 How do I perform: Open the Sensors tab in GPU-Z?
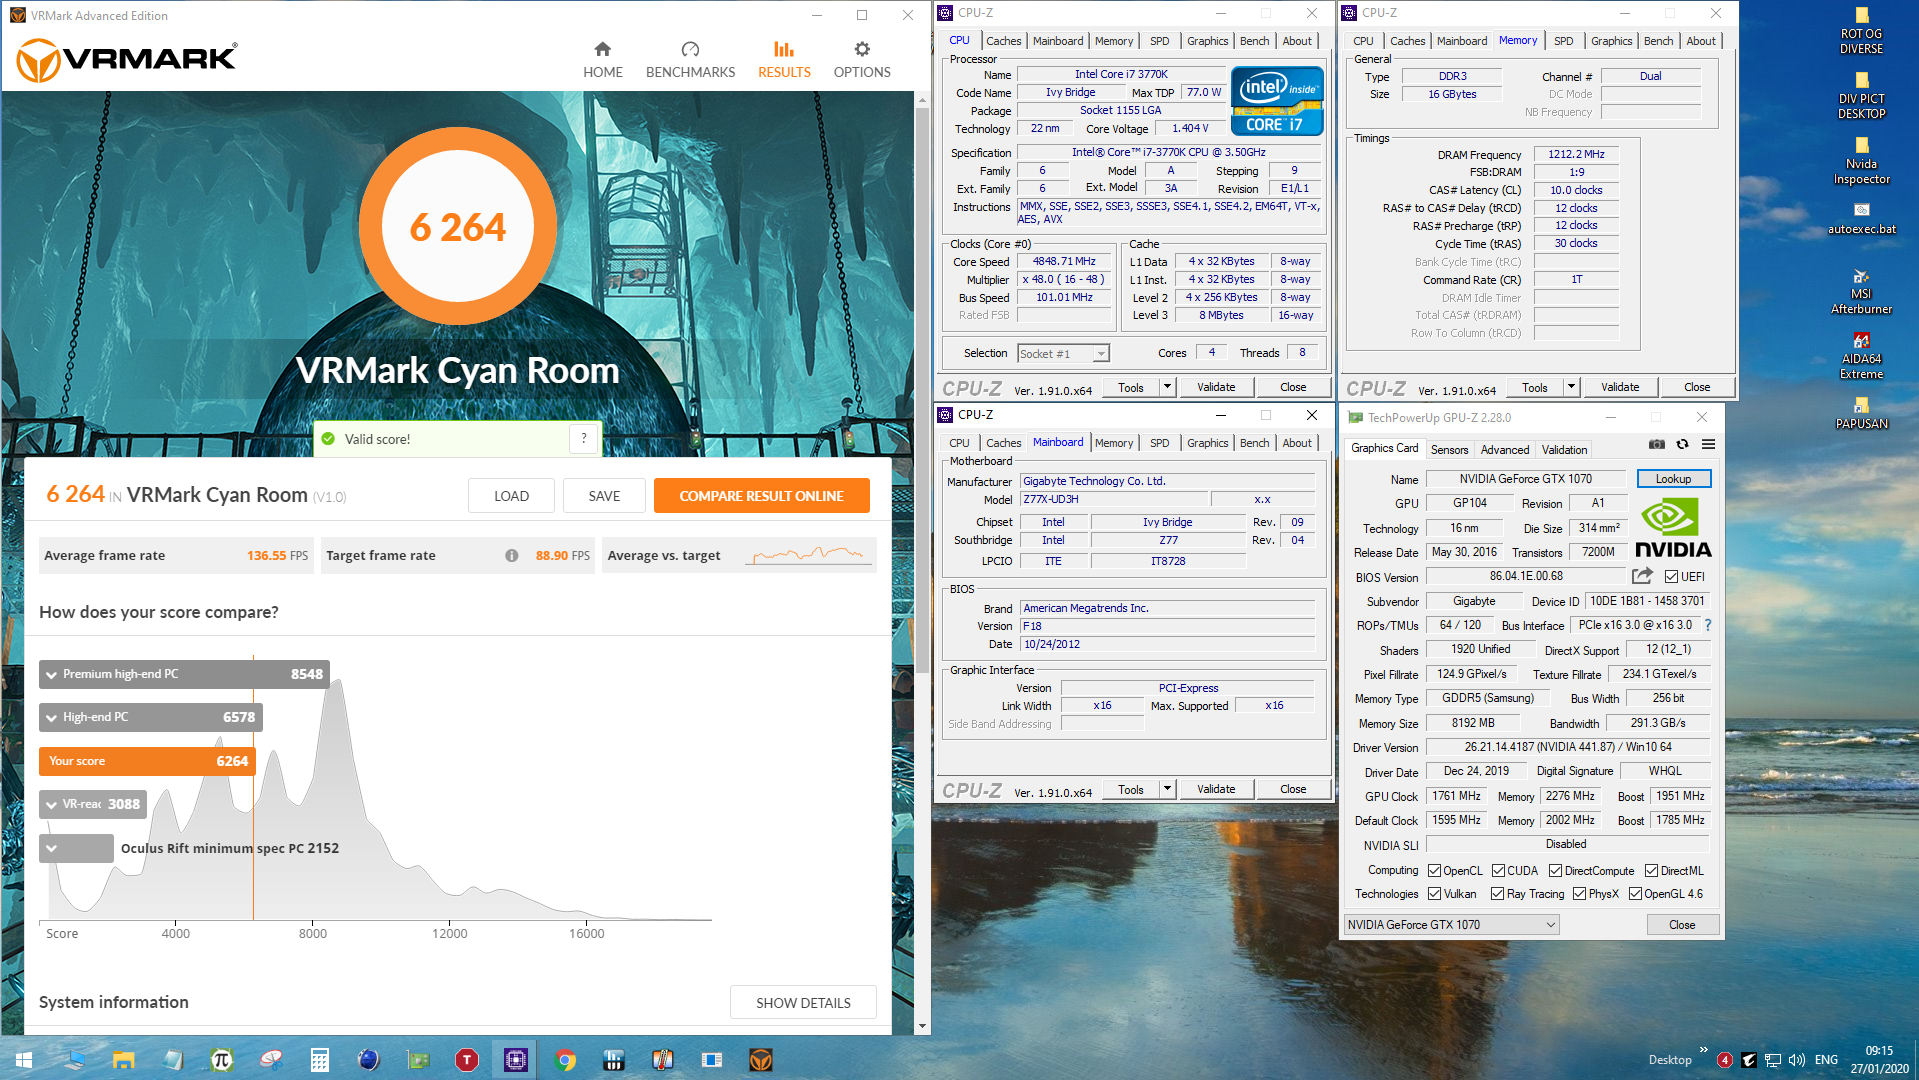(x=1449, y=450)
